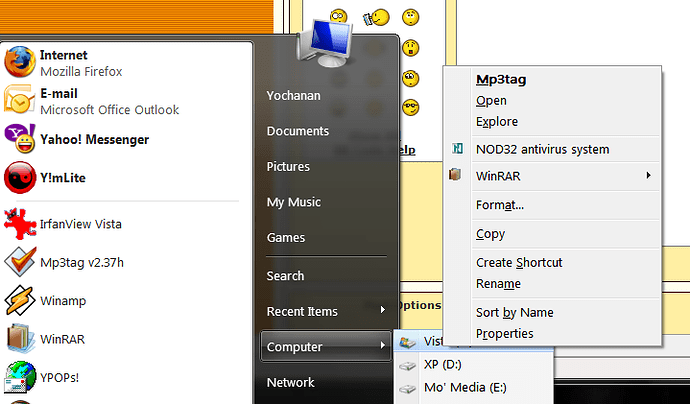Select the surprised emoticon under top-right smiley
690x404 pixels.
410,48
